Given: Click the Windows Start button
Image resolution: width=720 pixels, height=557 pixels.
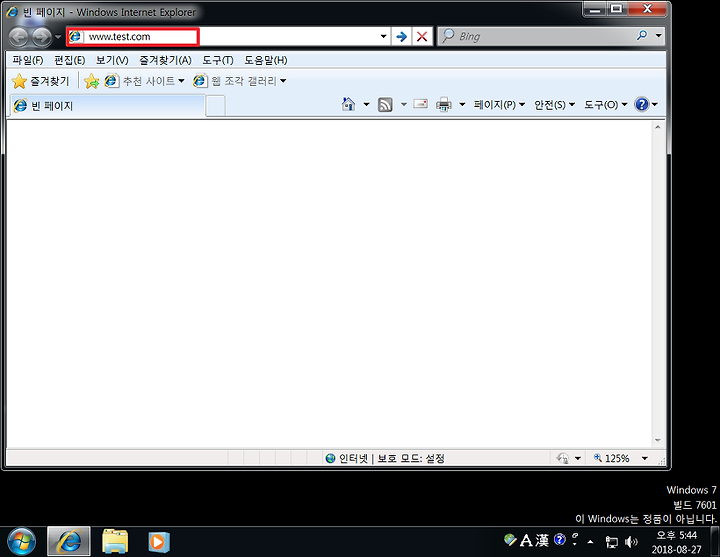Looking at the screenshot, I should (x=21, y=542).
